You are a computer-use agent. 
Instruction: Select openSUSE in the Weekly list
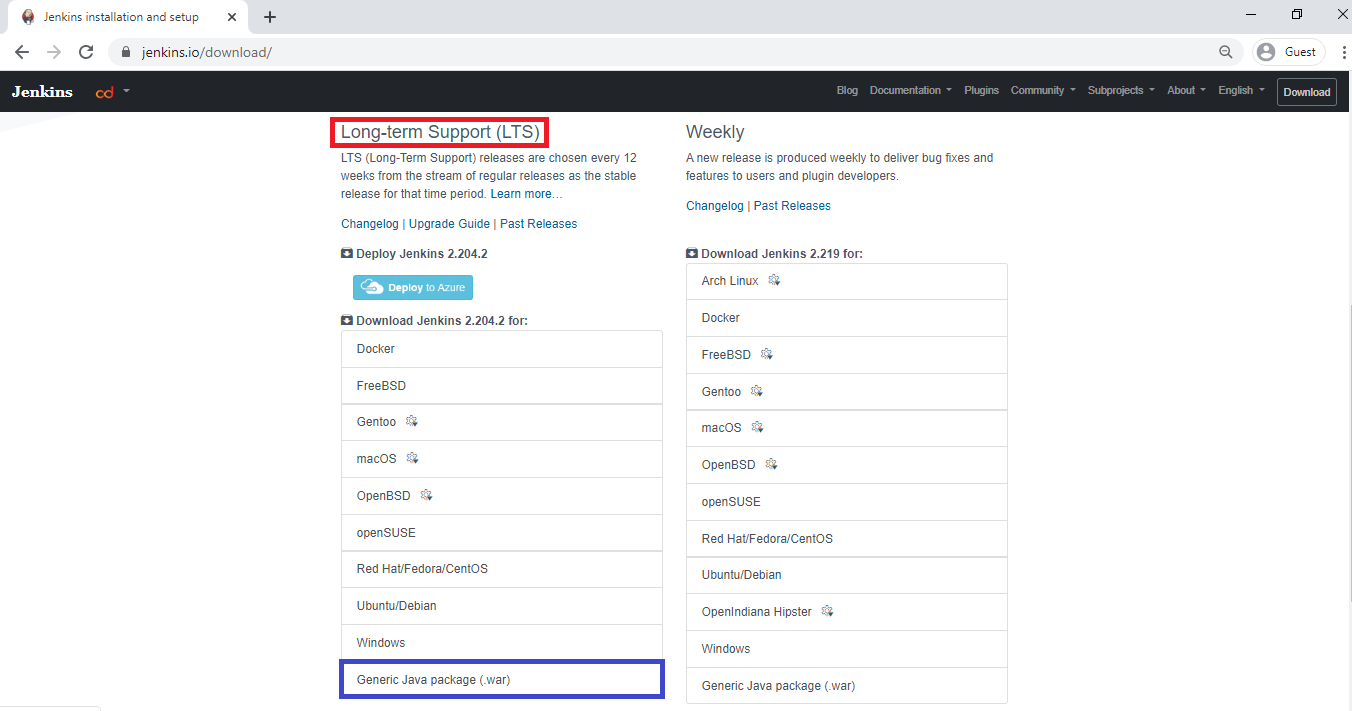(847, 502)
